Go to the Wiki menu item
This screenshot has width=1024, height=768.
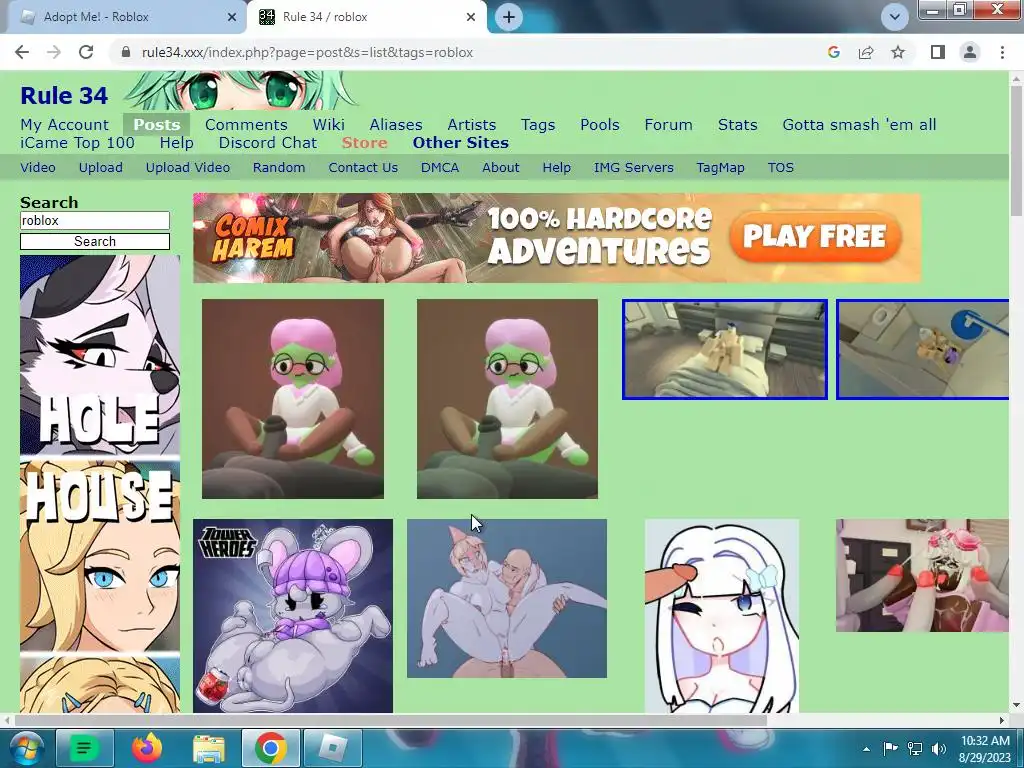pyautogui.click(x=328, y=125)
